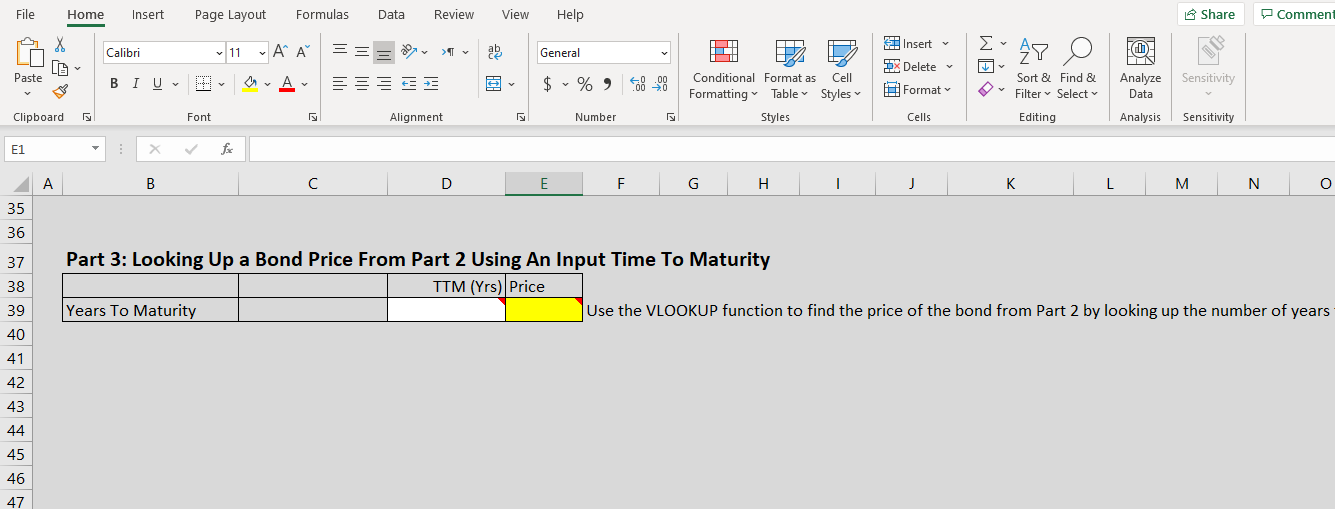Click Fill down icon
This screenshot has height=509, width=1335.
pyautogui.click(x=986, y=67)
